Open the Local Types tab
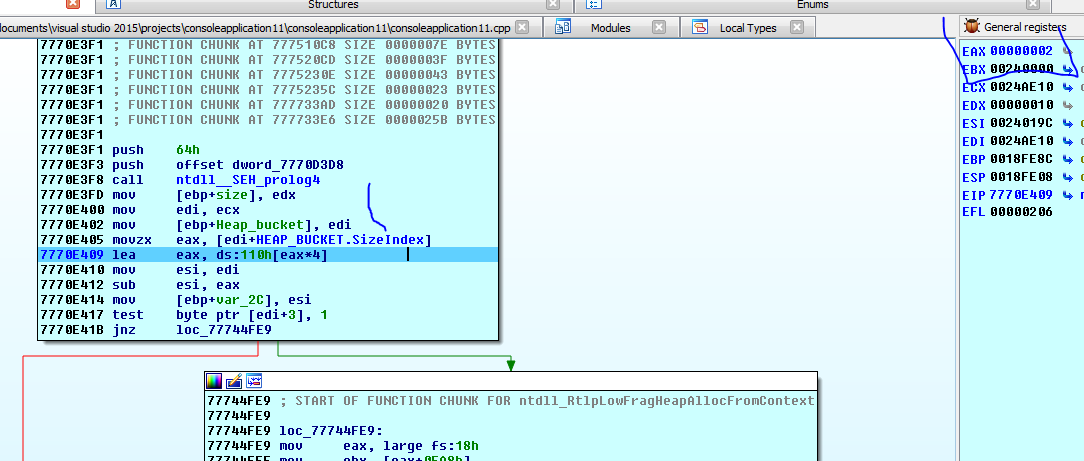1084x461 pixels. [x=748, y=28]
